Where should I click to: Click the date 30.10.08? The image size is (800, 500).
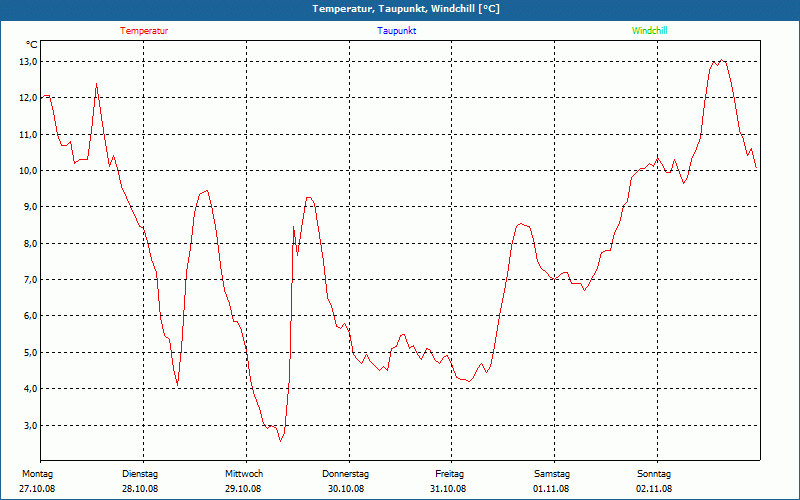[346, 489]
